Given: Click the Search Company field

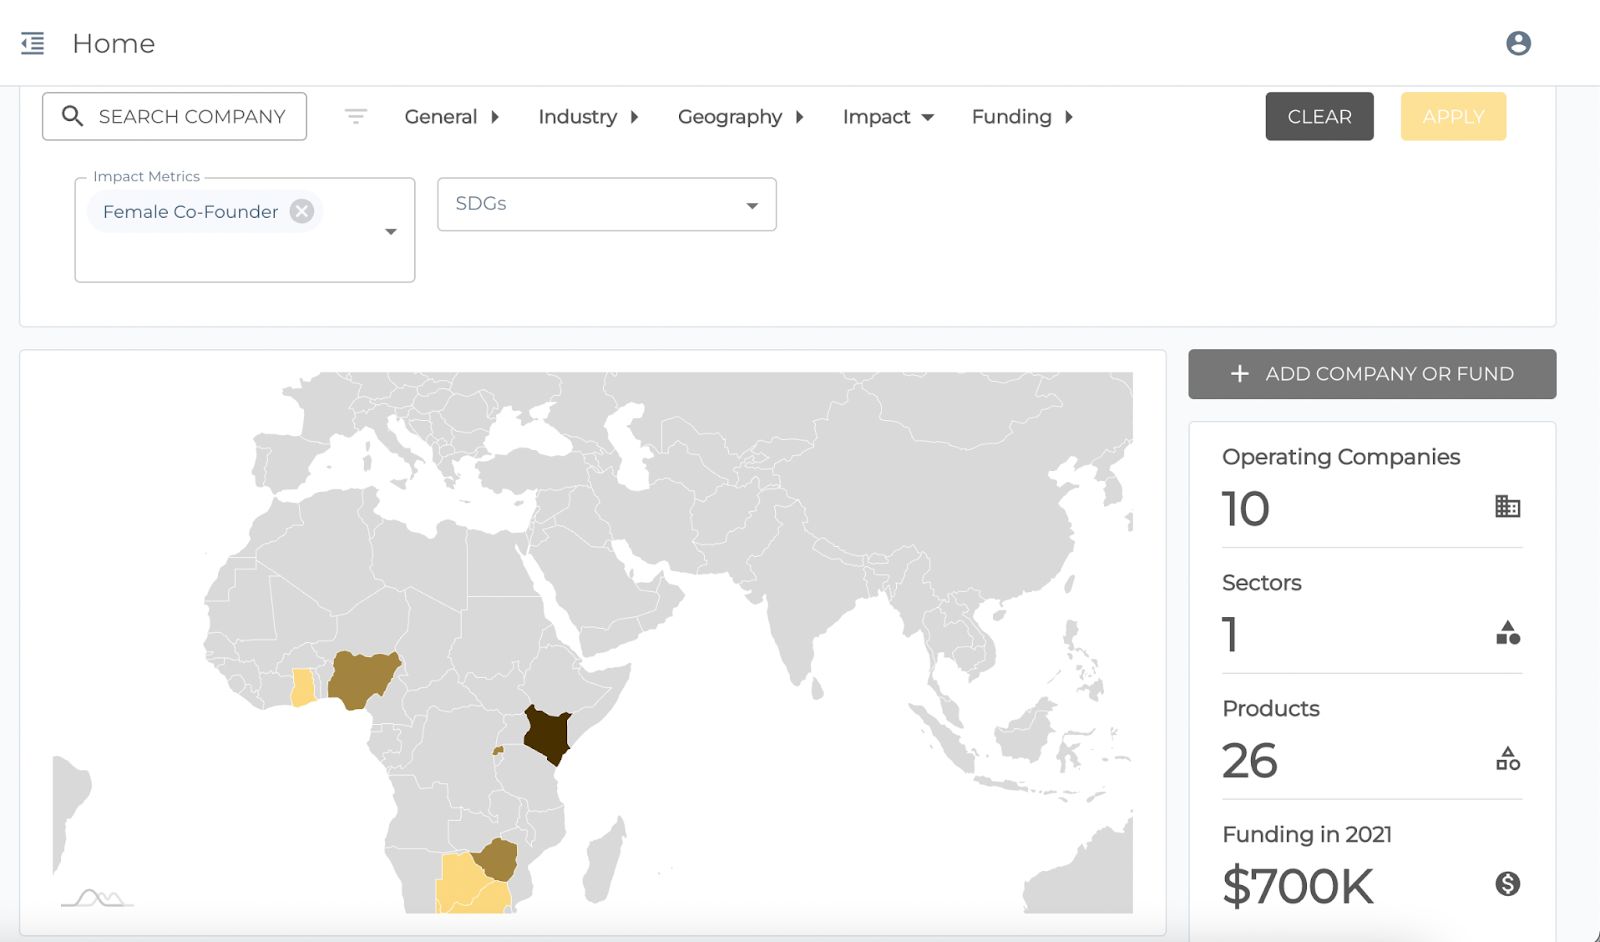Looking at the screenshot, I should point(175,117).
